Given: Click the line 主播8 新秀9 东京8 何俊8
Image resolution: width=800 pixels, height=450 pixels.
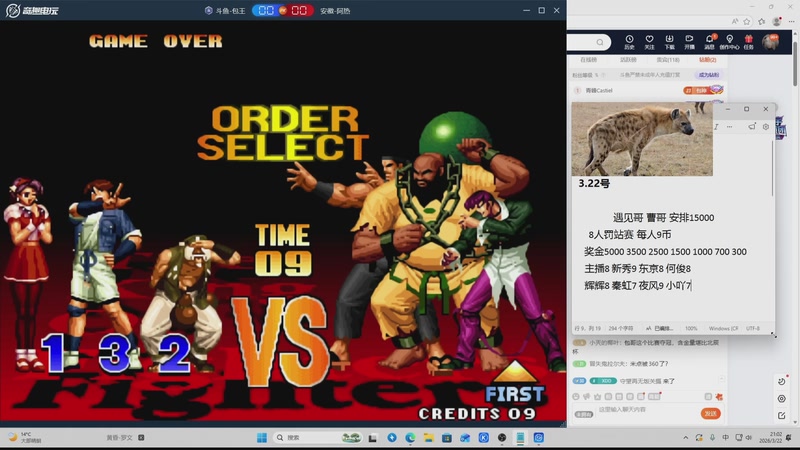Looking at the screenshot, I should point(637,268).
